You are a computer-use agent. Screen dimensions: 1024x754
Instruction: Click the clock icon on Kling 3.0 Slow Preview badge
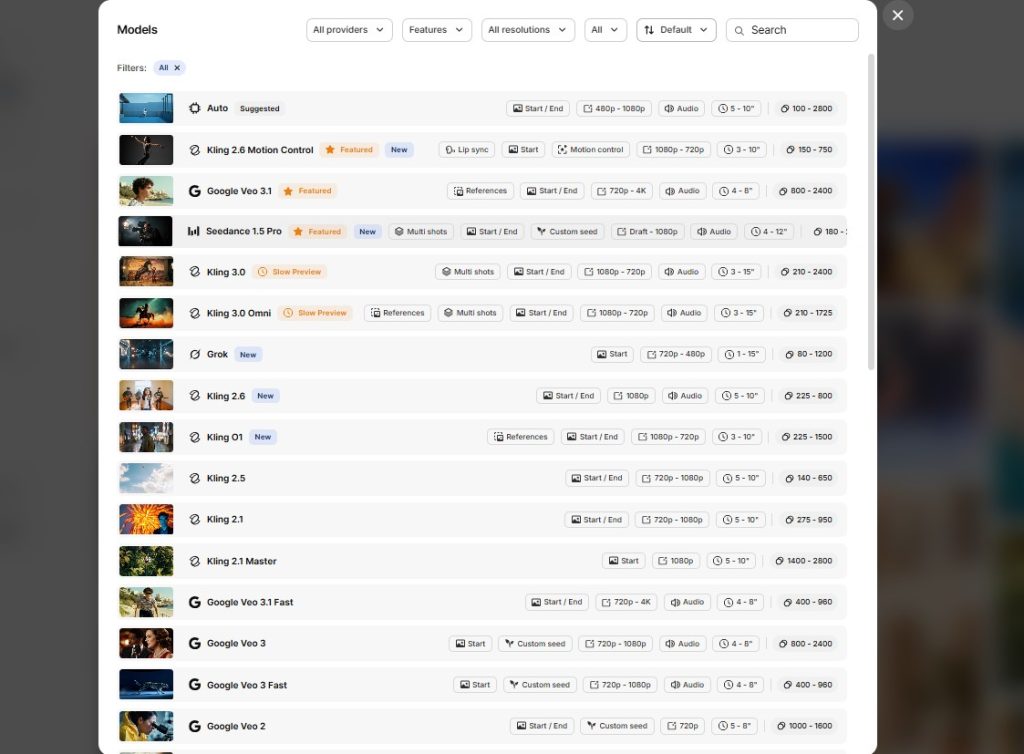pyautogui.click(x=262, y=272)
